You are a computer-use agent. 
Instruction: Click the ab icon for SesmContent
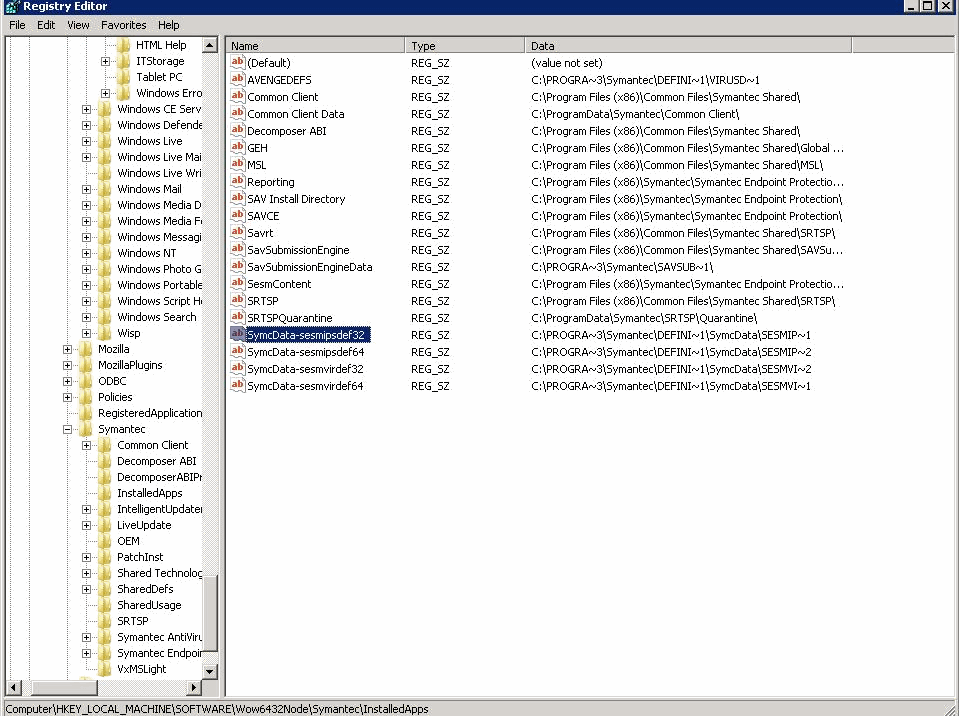point(237,284)
